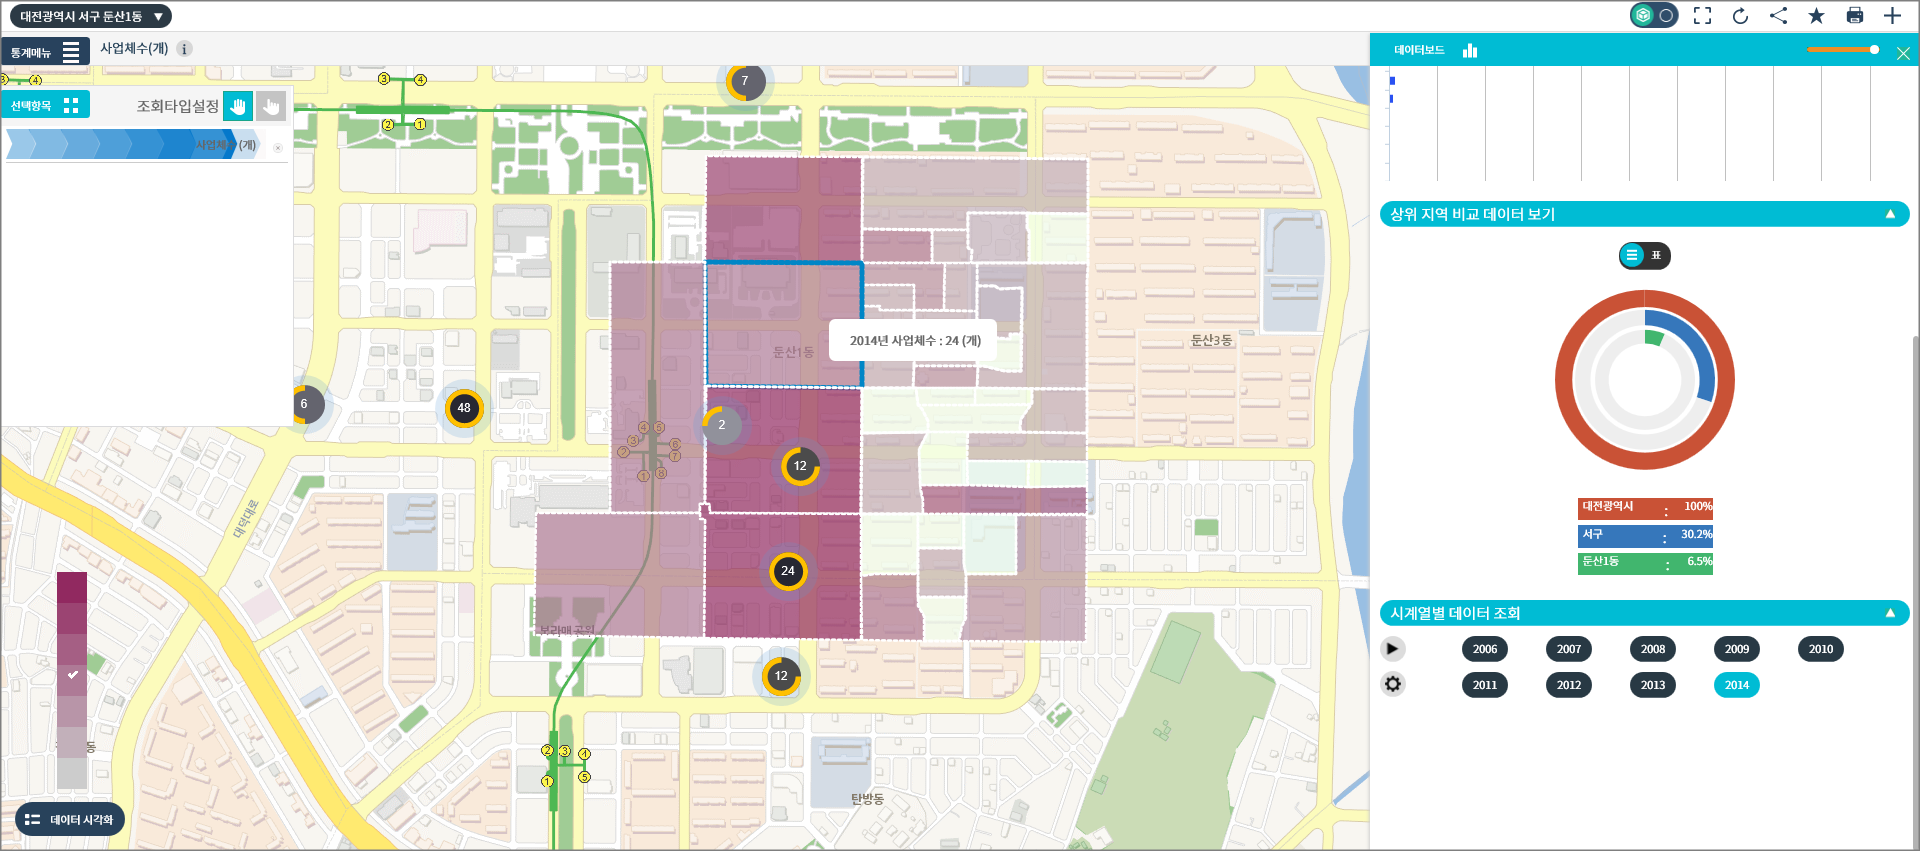Image resolution: width=1920 pixels, height=851 pixels.
Task: Click the share icon
Action: click(1778, 16)
